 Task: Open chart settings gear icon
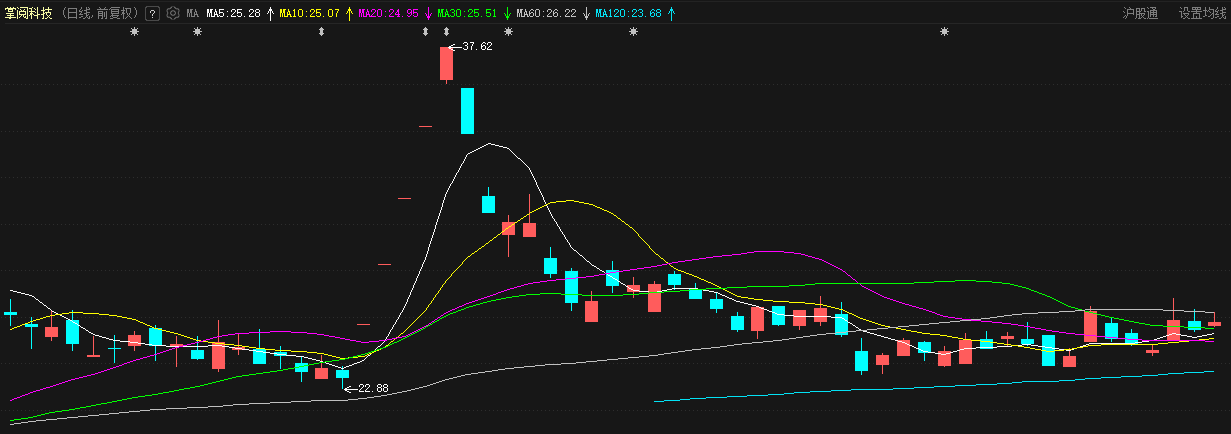[172, 13]
